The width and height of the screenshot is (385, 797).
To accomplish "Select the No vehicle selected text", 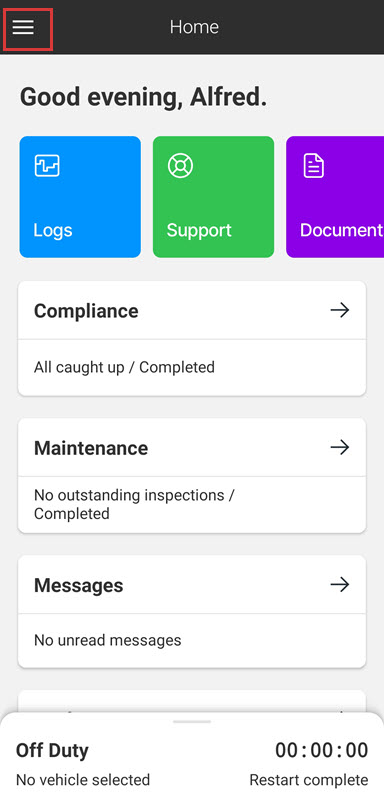I will 83,780.
